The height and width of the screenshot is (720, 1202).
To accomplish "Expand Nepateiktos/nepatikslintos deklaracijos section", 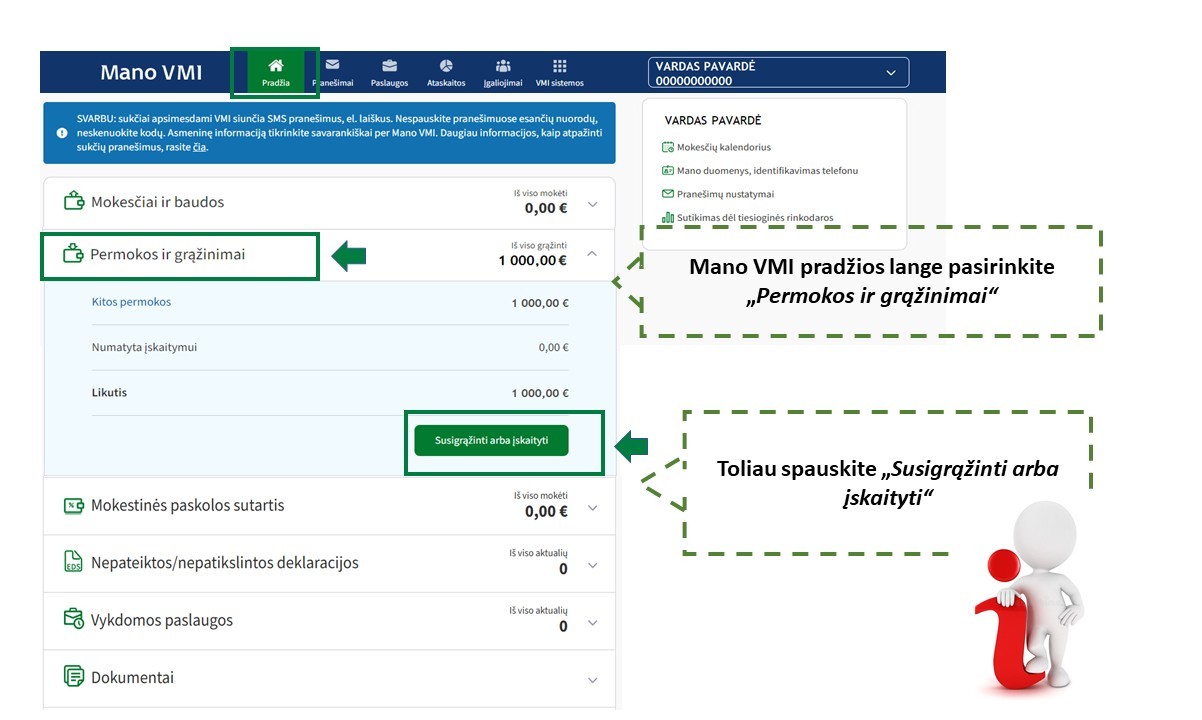I will click(x=592, y=565).
